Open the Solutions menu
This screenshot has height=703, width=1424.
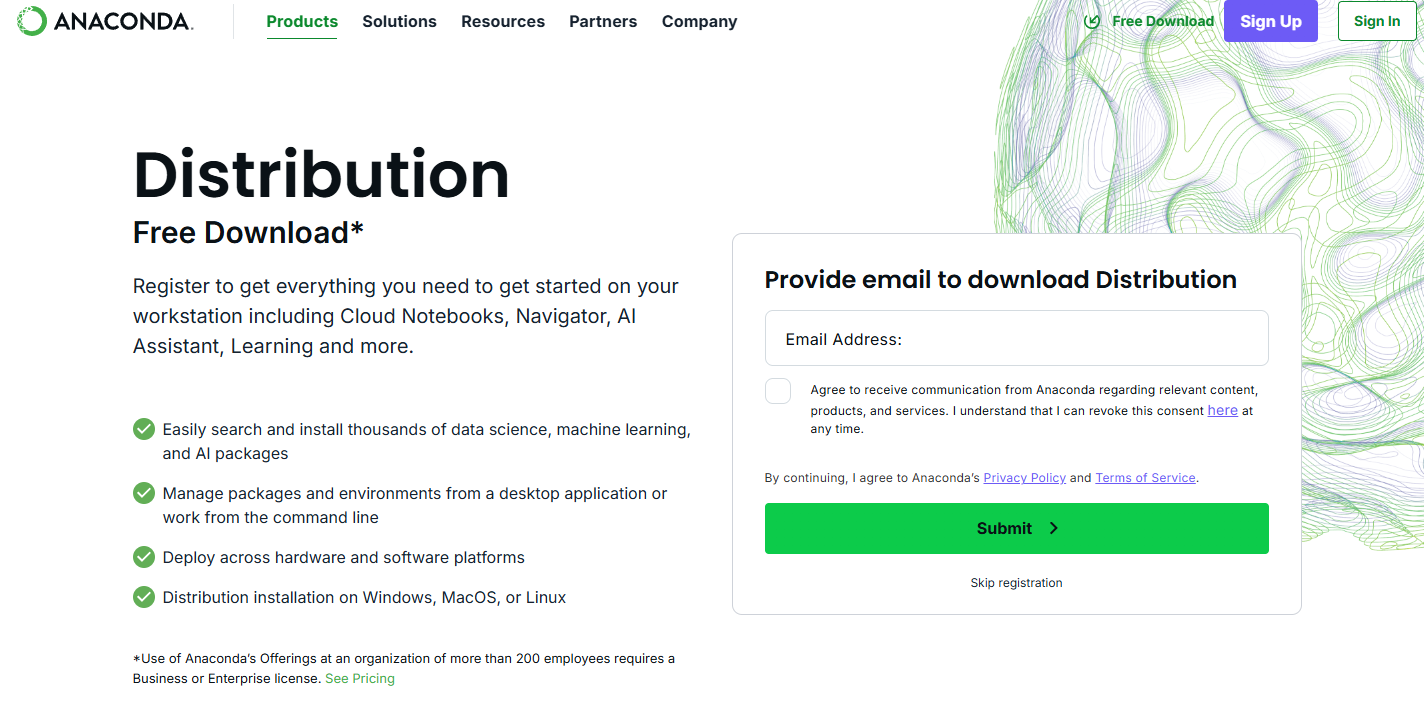[x=399, y=21]
